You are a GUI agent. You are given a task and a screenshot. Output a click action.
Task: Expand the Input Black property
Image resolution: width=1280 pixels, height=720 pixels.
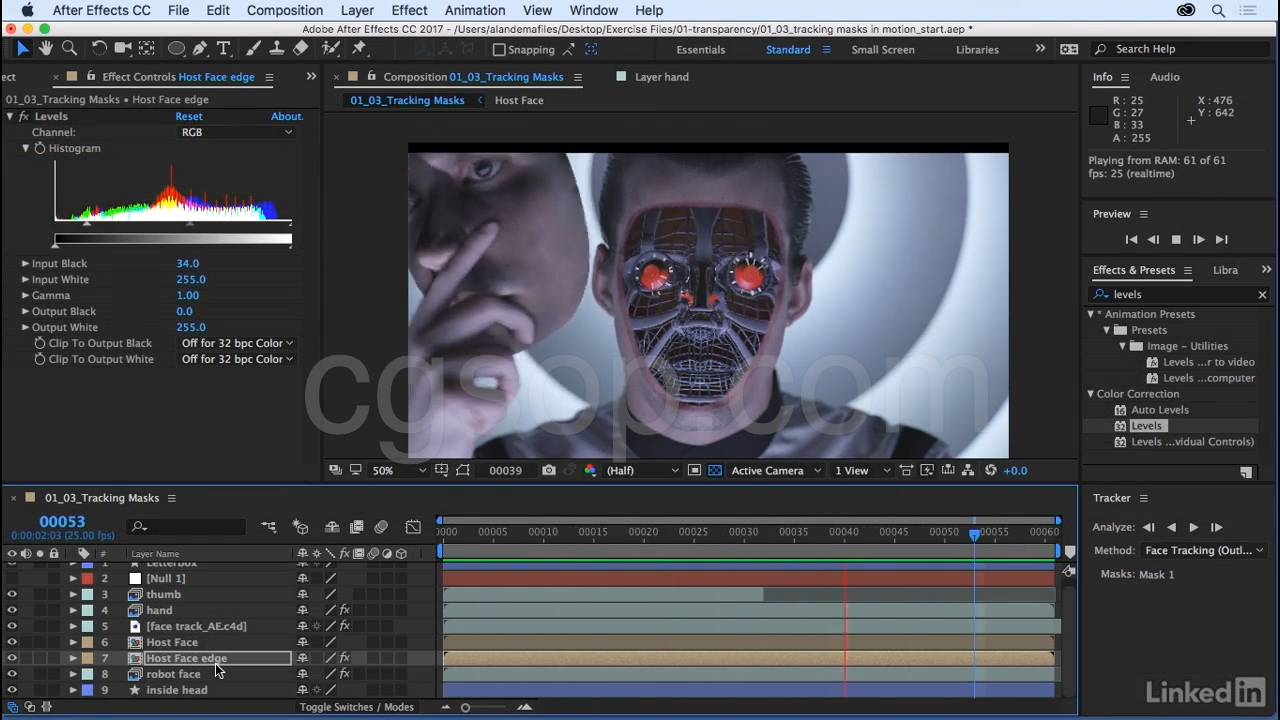pyautogui.click(x=25, y=264)
